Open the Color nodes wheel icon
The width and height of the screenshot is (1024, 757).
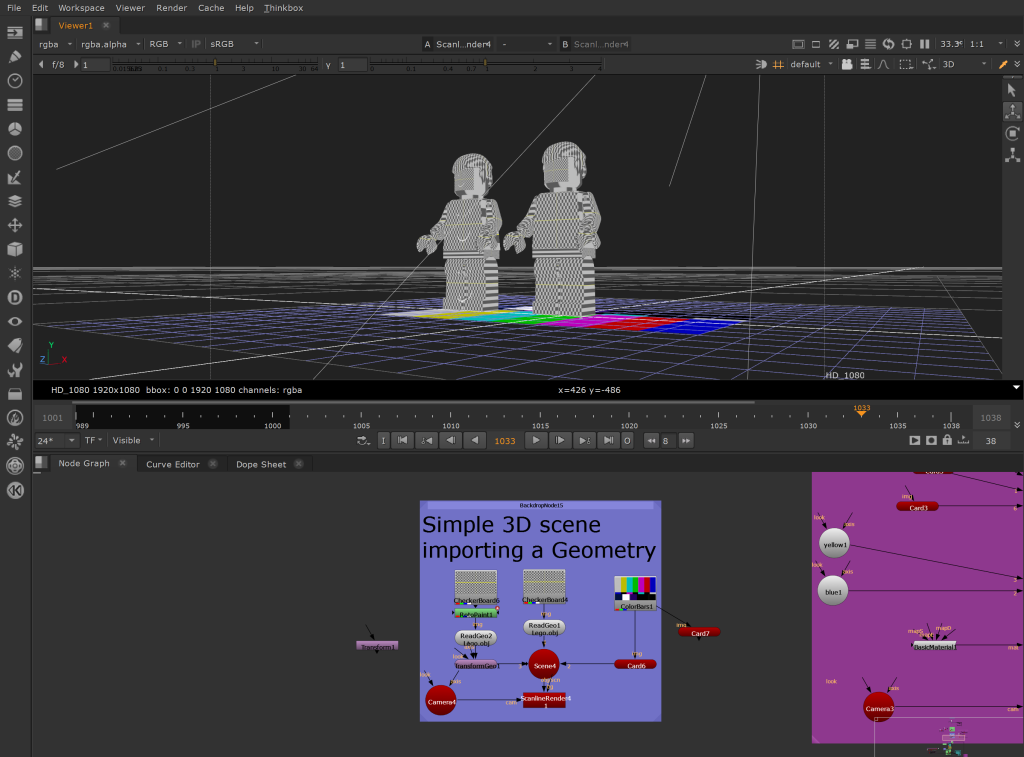(x=14, y=129)
